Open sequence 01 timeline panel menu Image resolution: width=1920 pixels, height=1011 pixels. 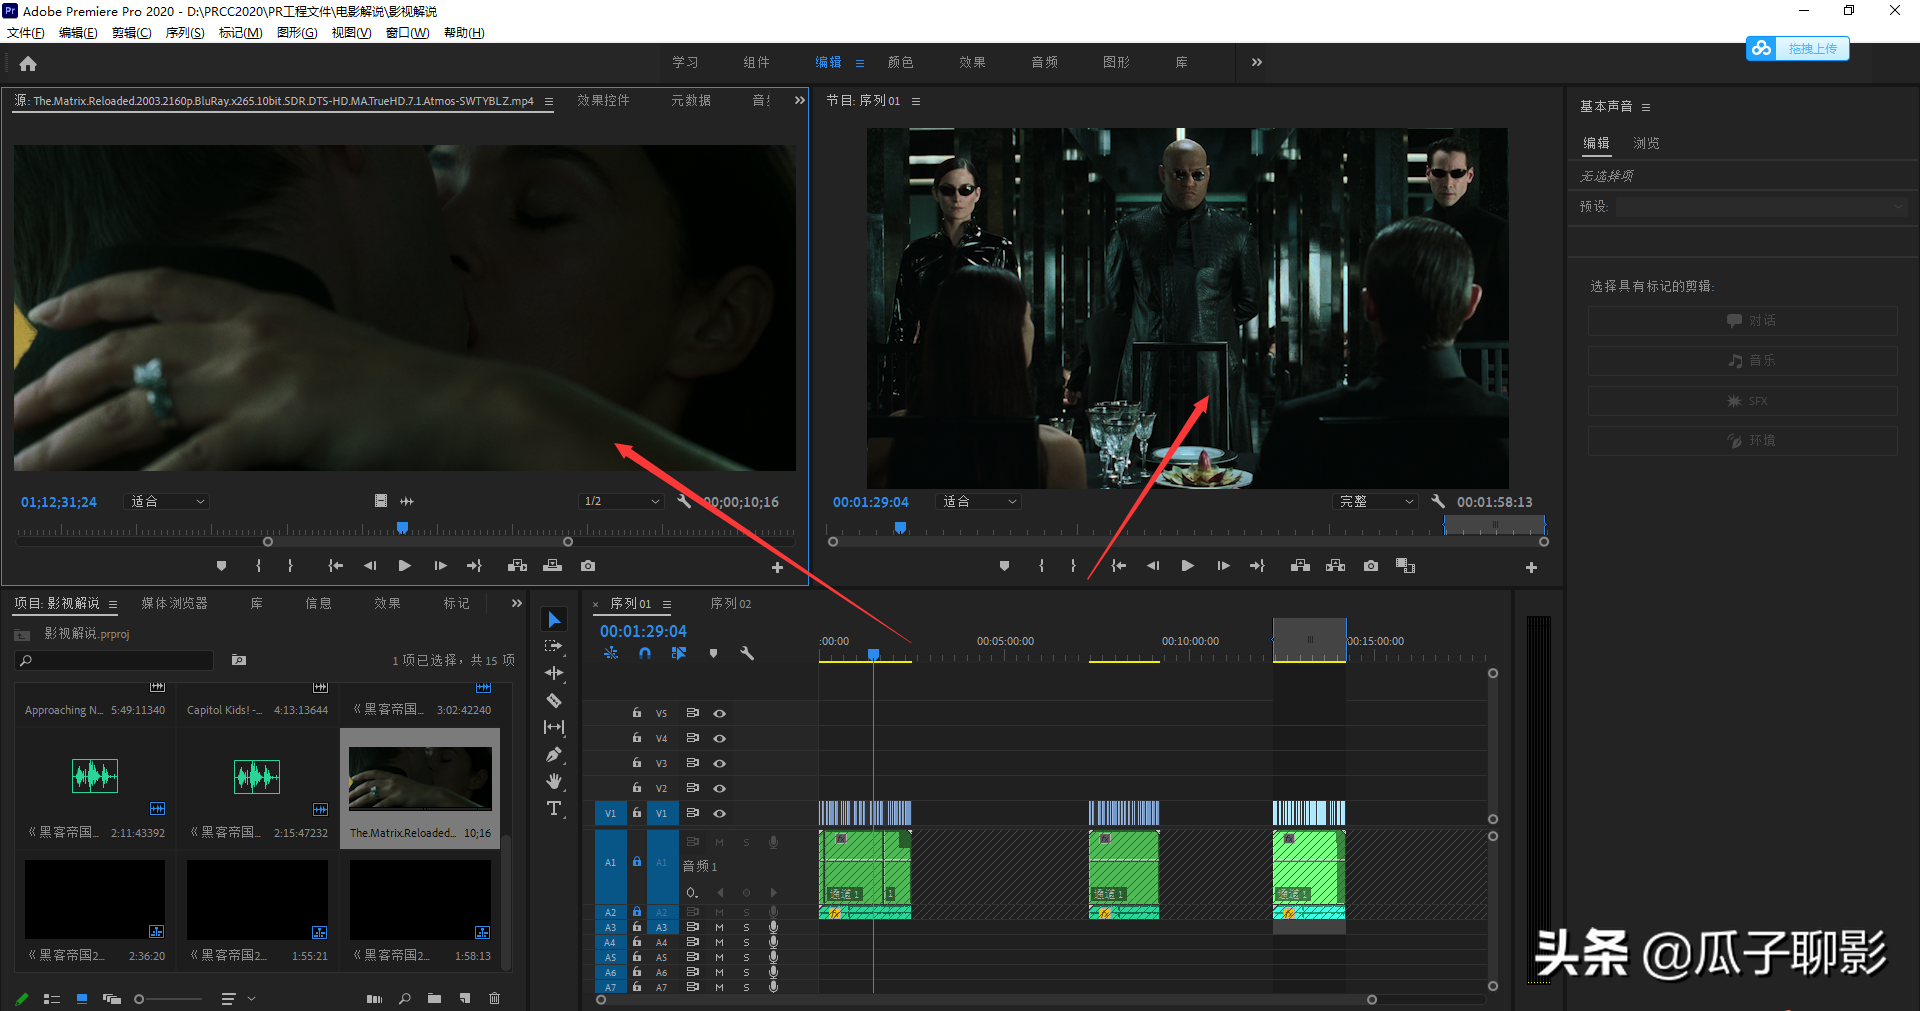point(667,604)
